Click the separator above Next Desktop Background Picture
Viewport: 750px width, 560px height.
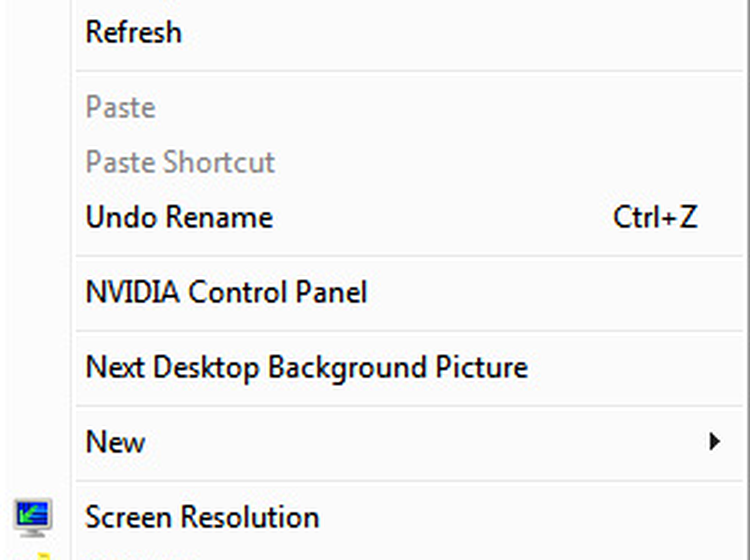400,330
